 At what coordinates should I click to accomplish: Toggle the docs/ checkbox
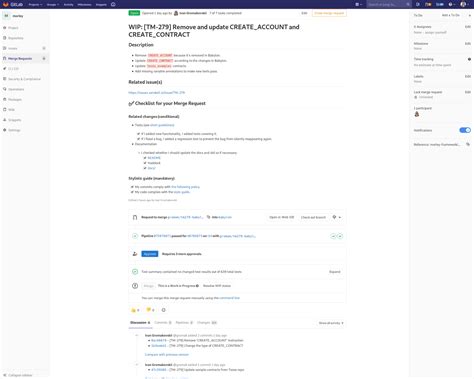(x=145, y=168)
